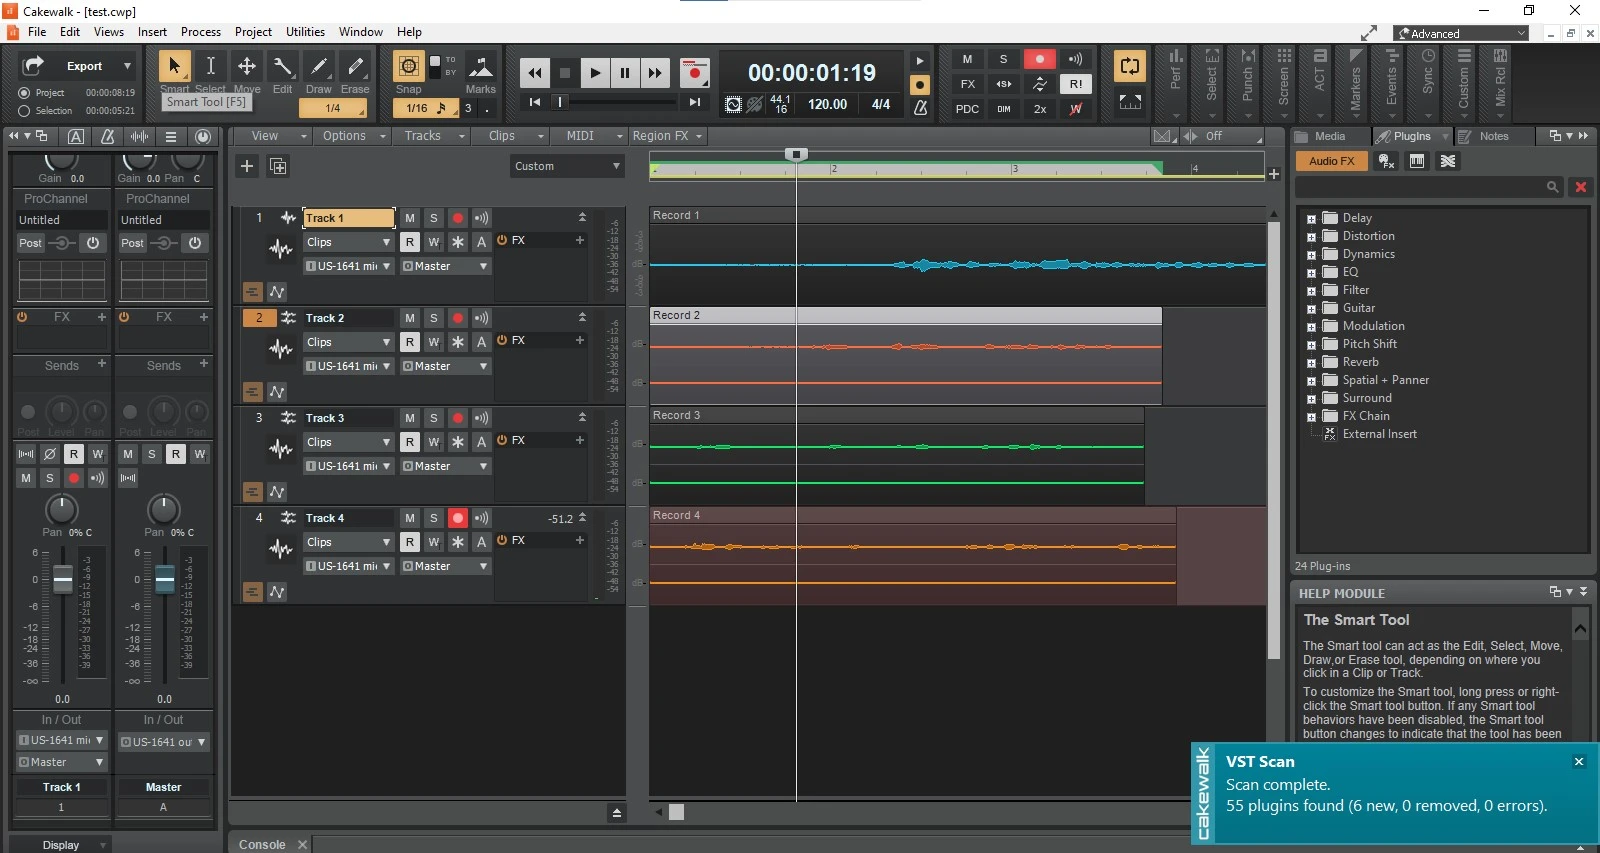Open Track 2 Clips edit filter dropdown
Viewport: 1600px width, 853px height.
pyautogui.click(x=349, y=342)
